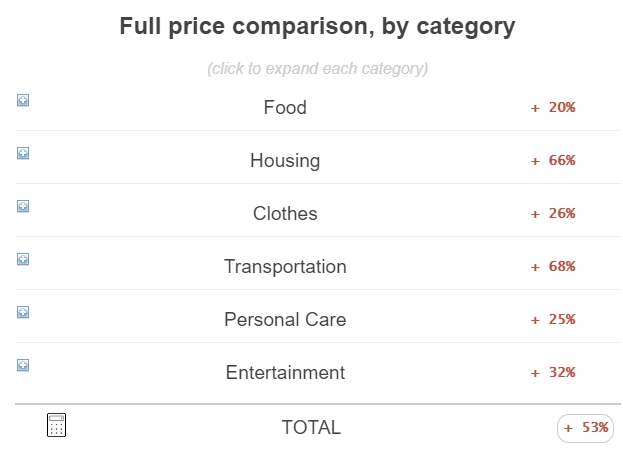Click the 'Full price comparison, by category' heading
Screen dimensions: 623x456
317,27
